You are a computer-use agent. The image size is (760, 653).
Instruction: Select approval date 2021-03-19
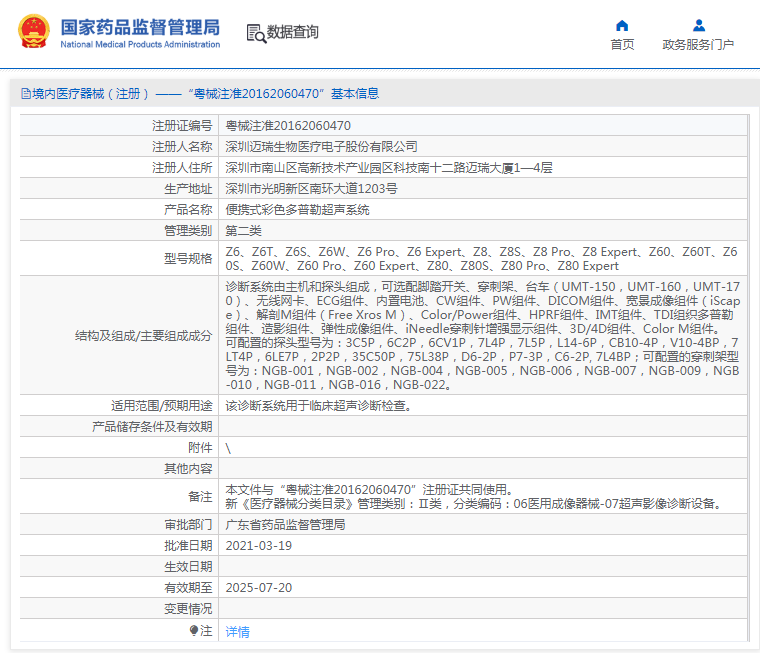(x=259, y=546)
